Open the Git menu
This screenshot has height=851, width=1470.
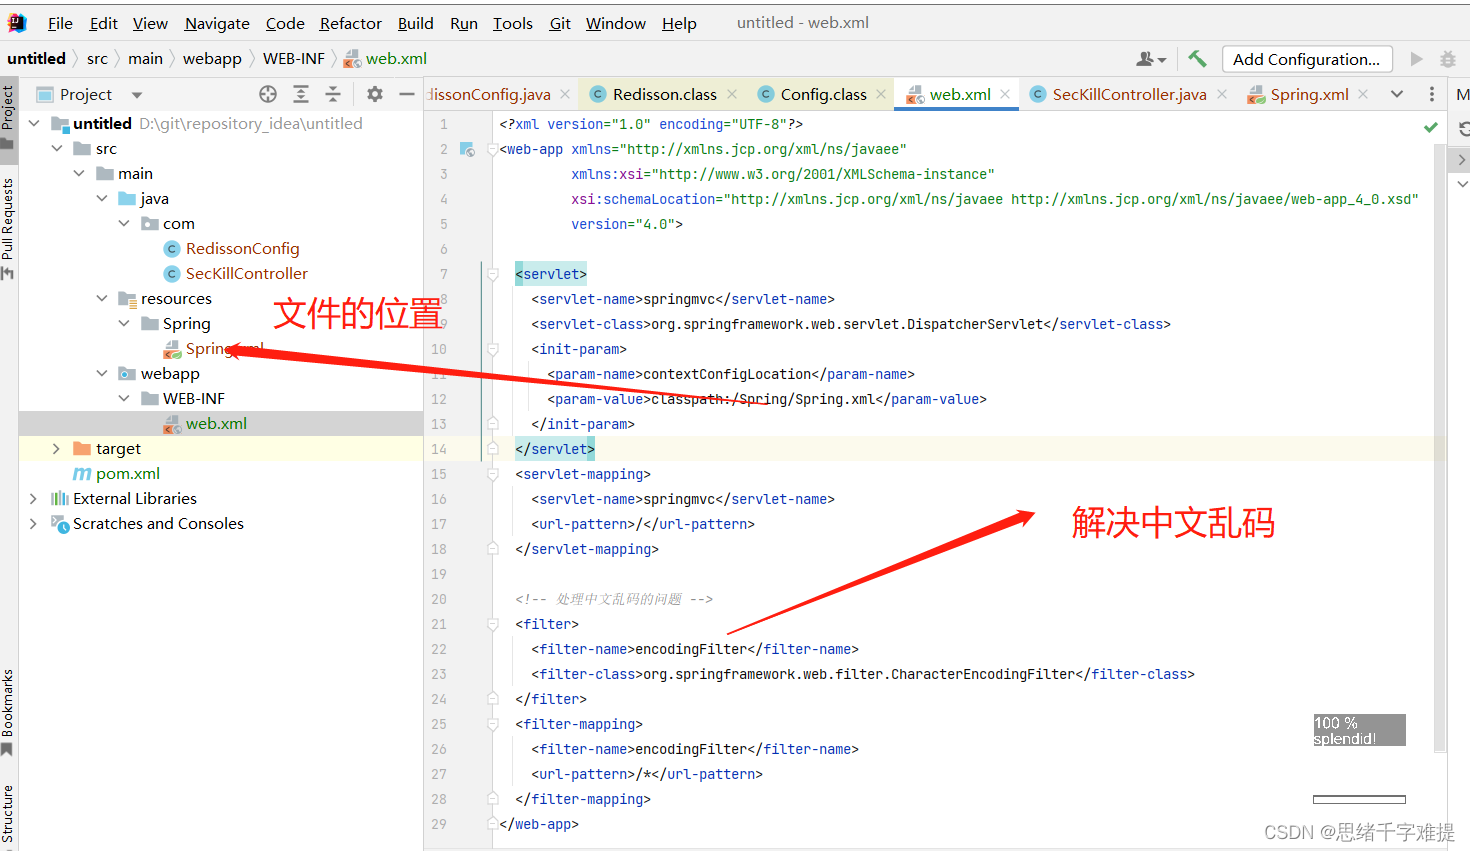click(x=560, y=23)
